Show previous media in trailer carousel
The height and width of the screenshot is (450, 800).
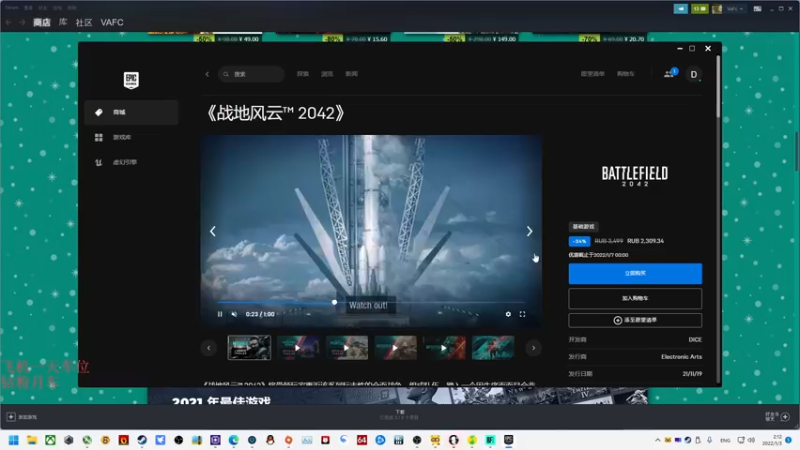click(x=213, y=231)
